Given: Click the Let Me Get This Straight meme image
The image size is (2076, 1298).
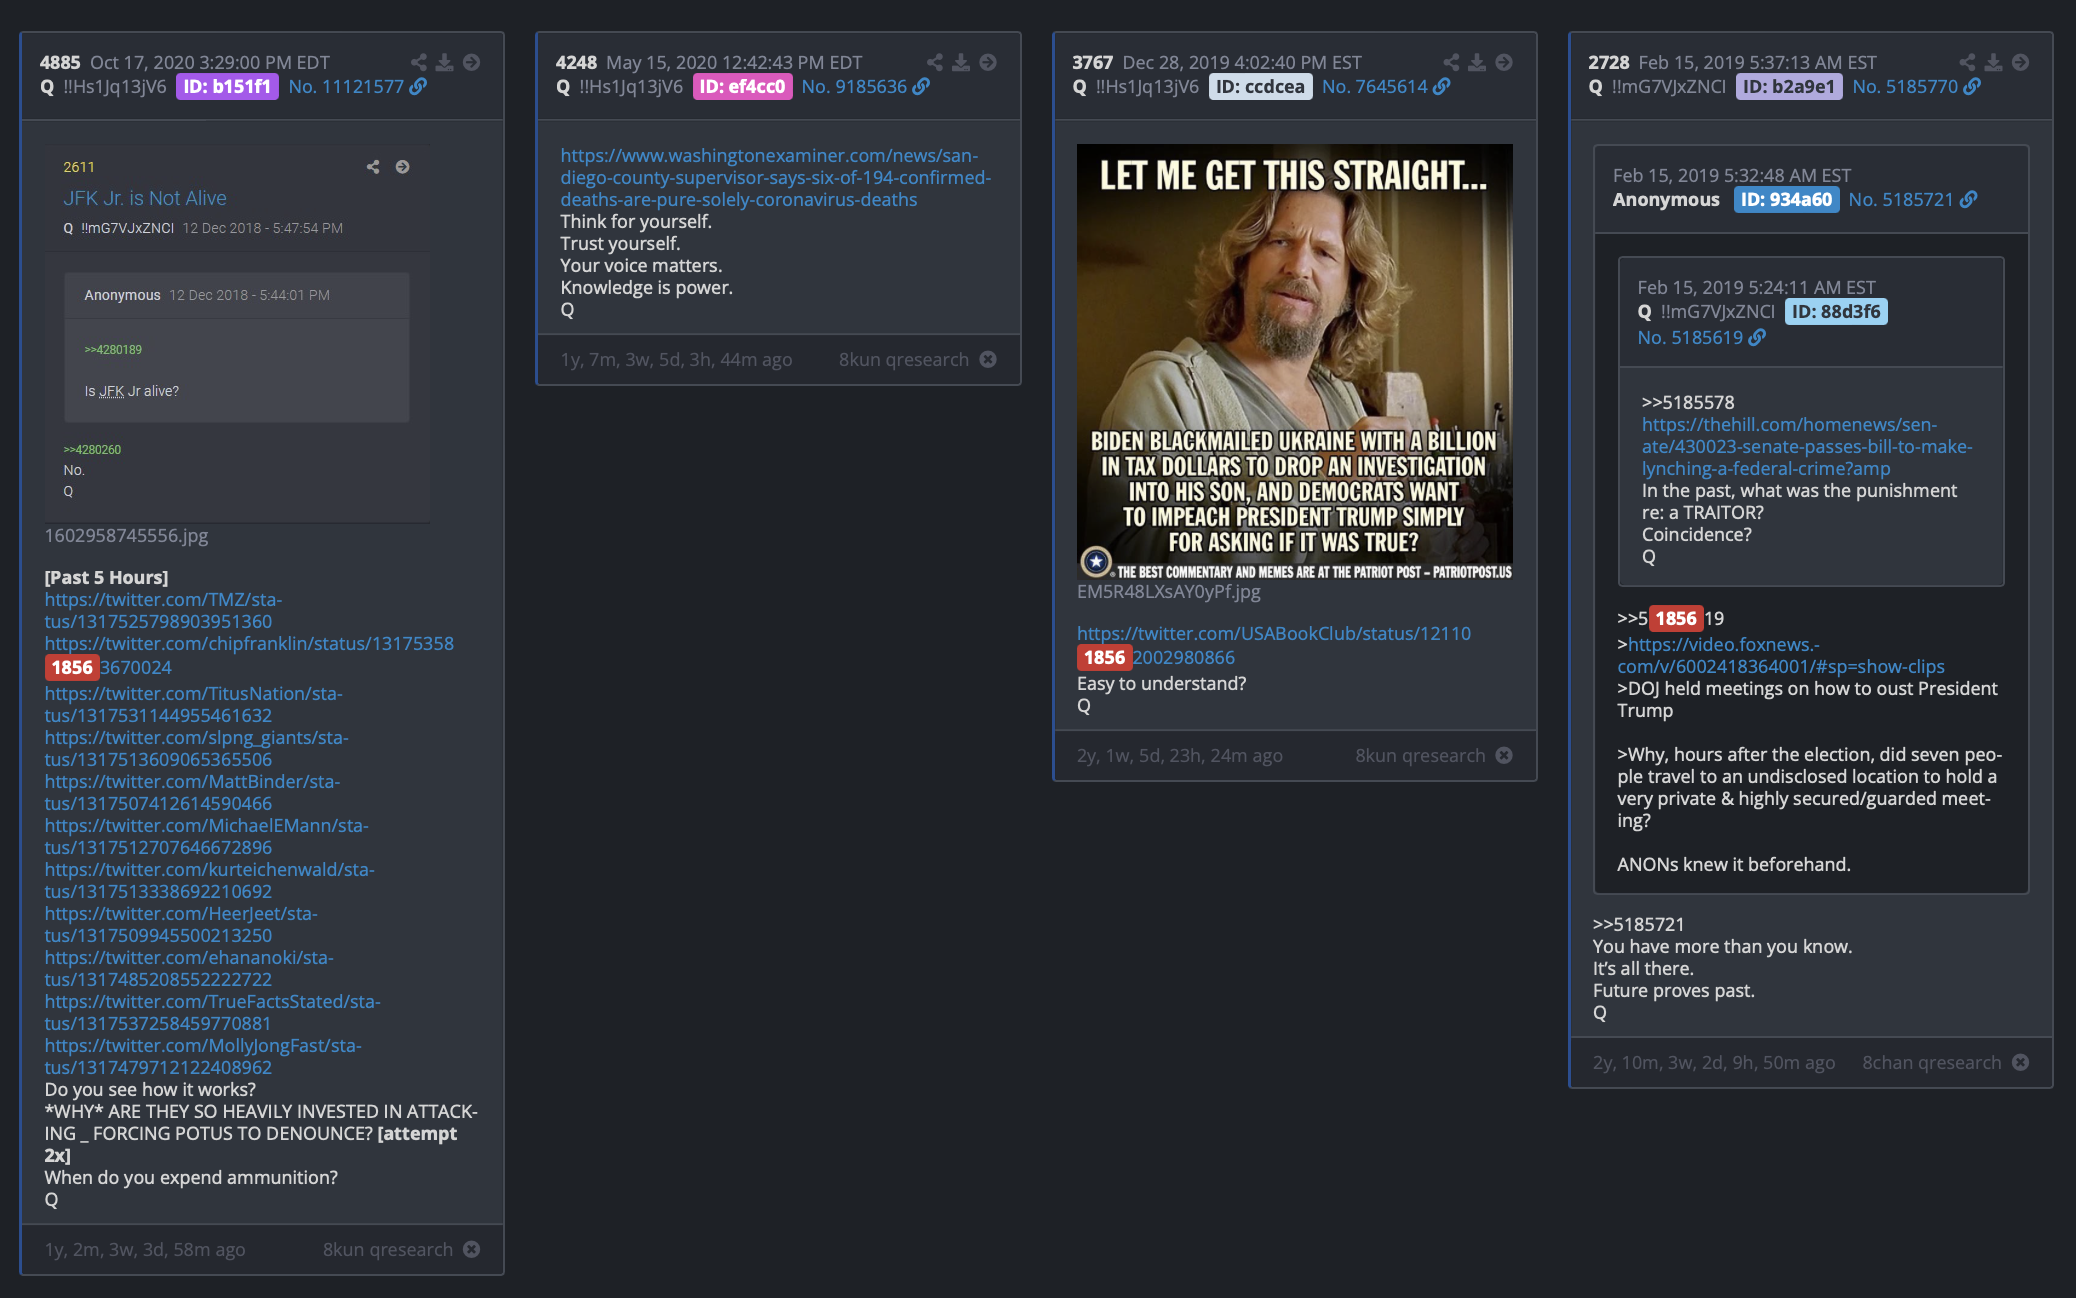Looking at the screenshot, I should [x=1294, y=362].
